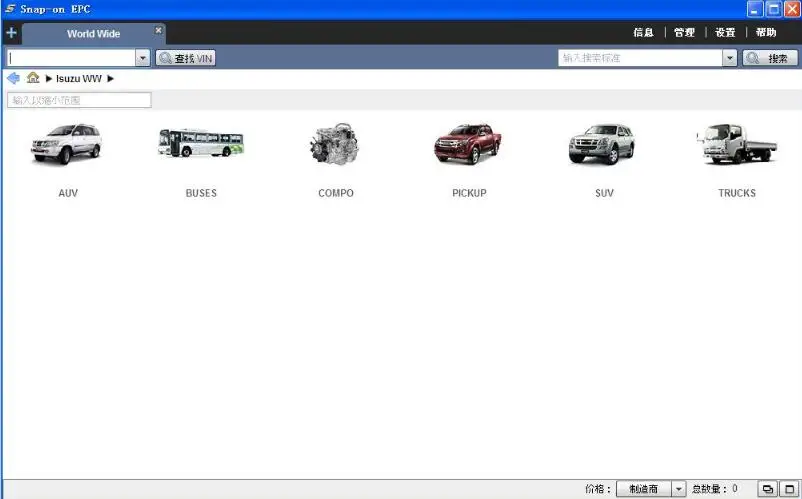Open the 设置 menu

click(x=725, y=33)
